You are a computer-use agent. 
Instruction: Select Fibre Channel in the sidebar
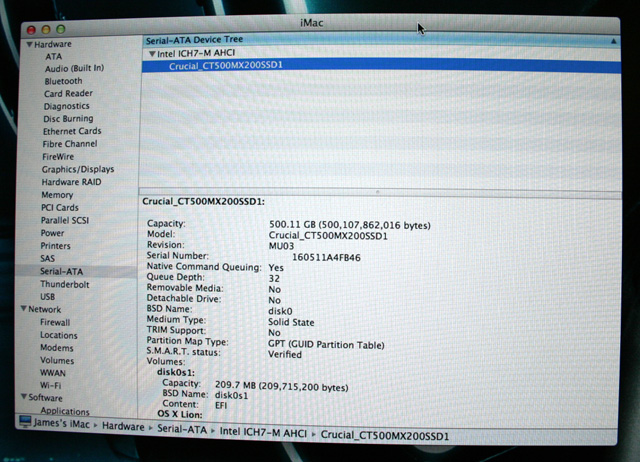(x=70, y=144)
